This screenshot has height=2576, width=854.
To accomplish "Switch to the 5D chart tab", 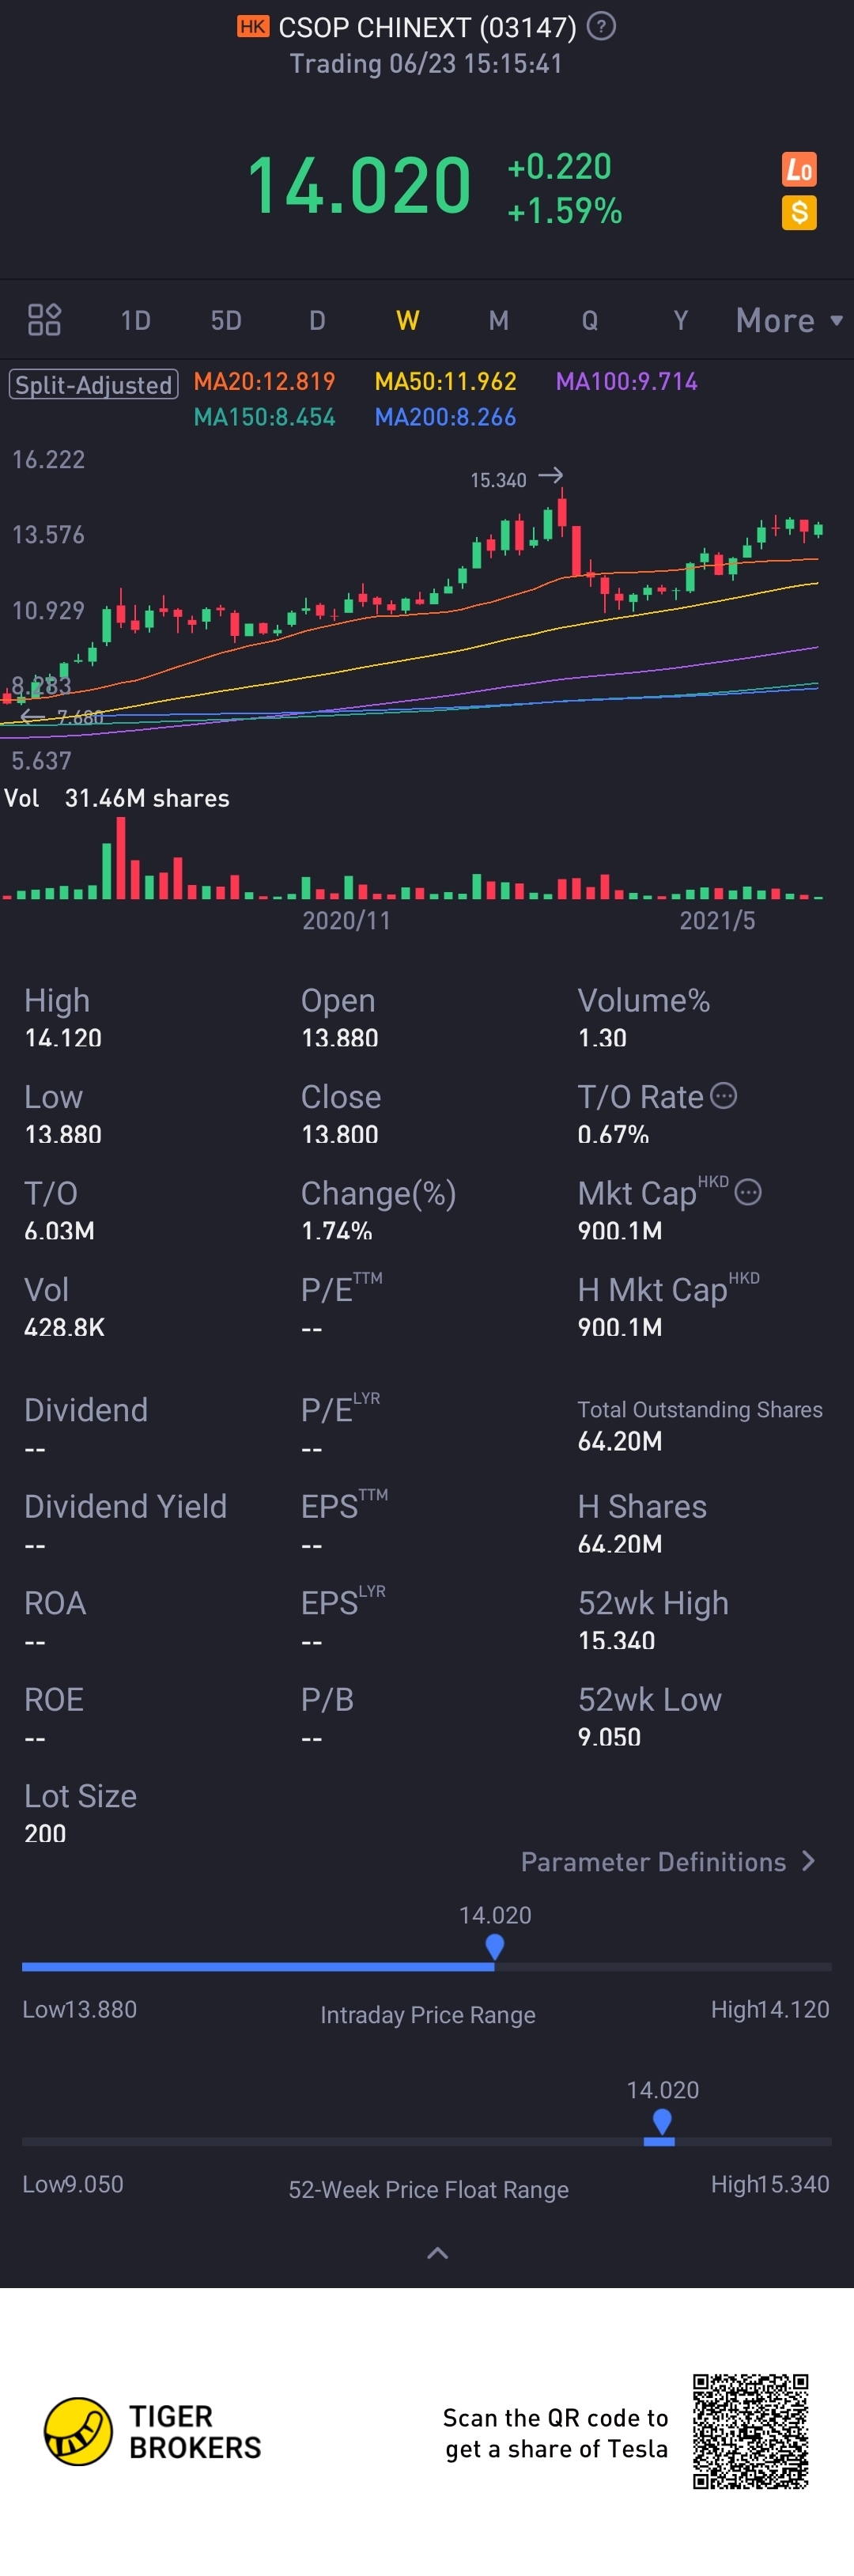I will pyautogui.click(x=226, y=320).
